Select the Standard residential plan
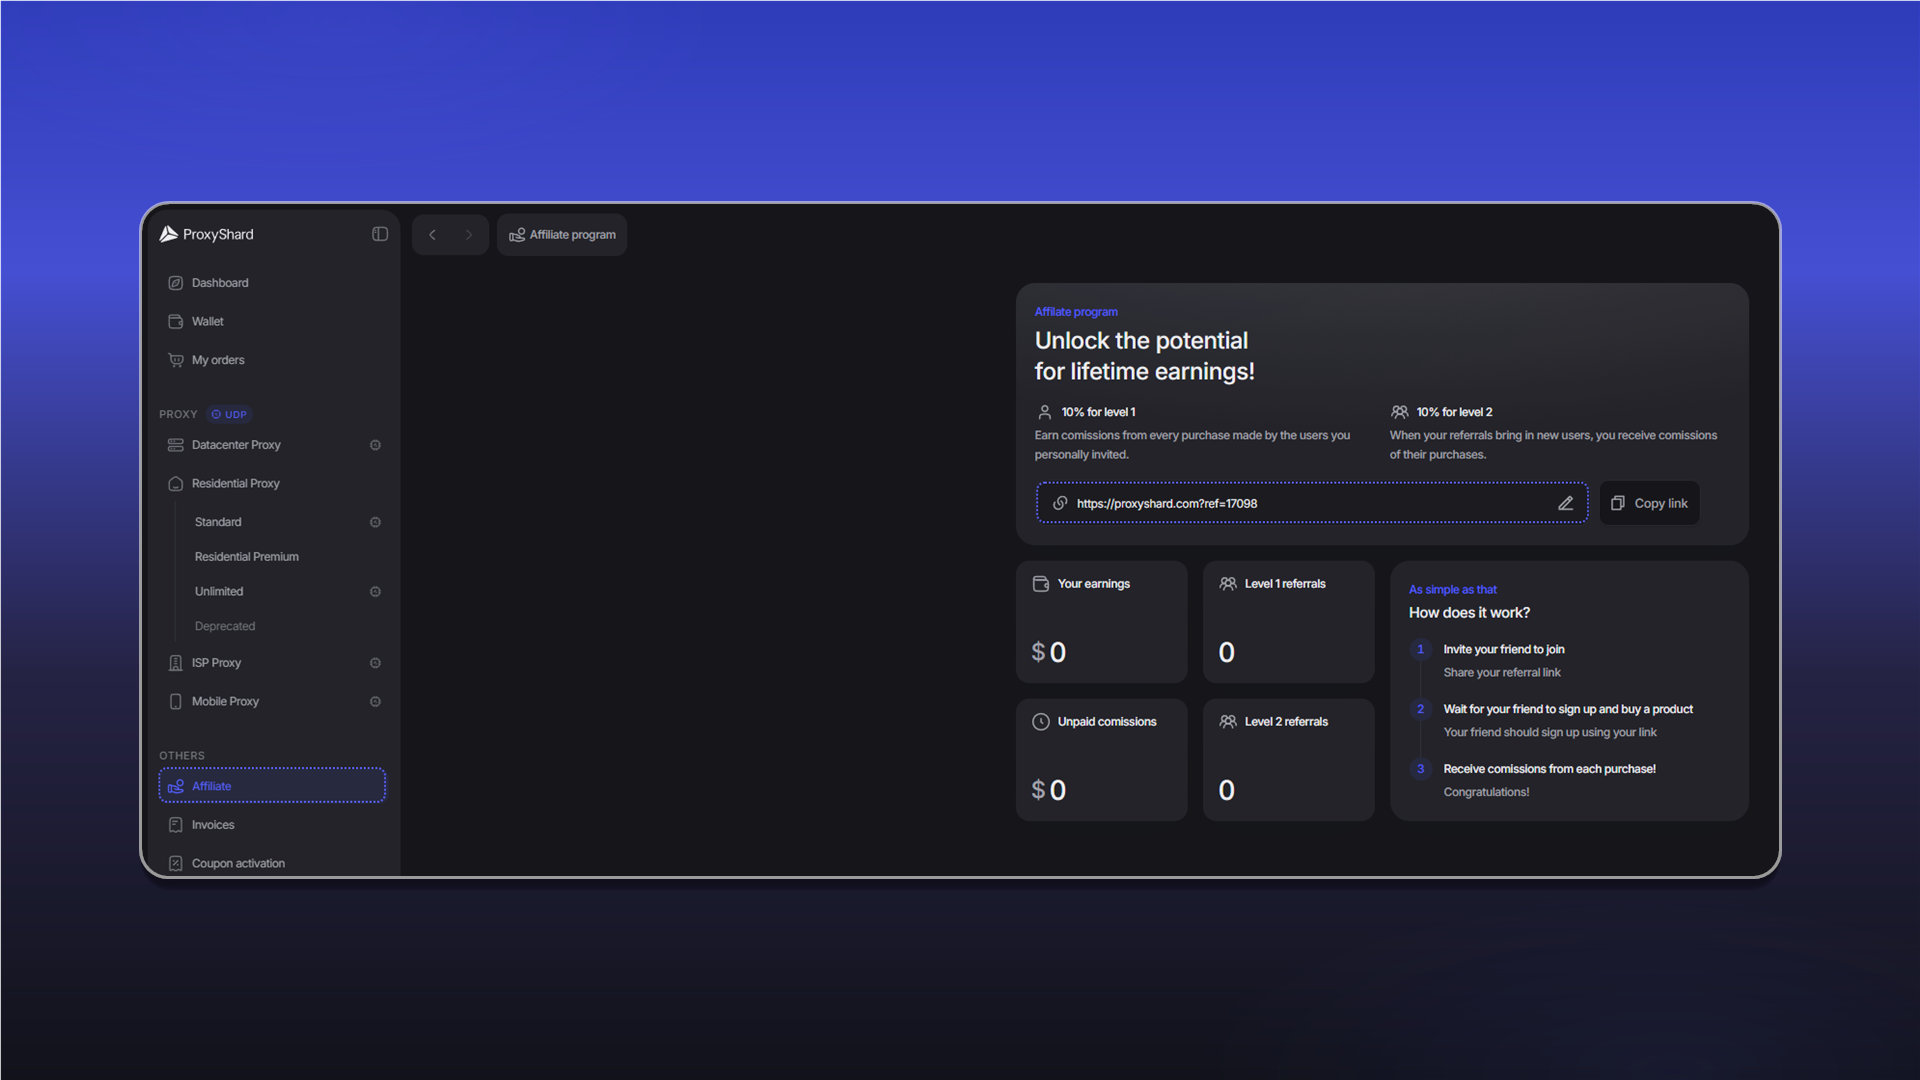This screenshot has height=1080, width=1920. pos(218,522)
